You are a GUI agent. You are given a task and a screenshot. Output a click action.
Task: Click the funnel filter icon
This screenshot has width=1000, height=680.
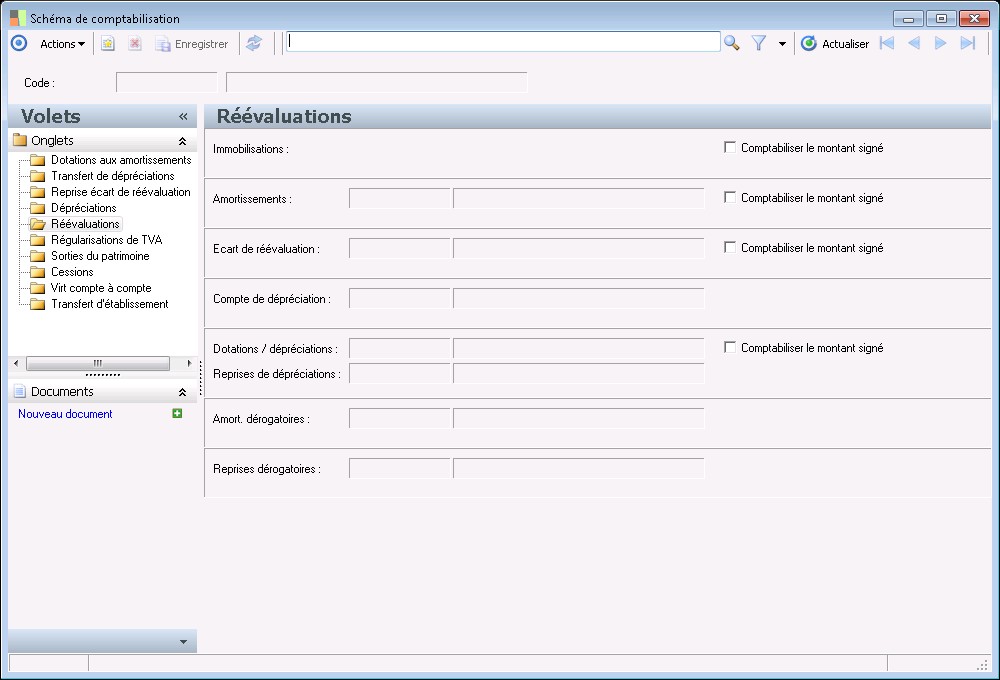pos(758,43)
